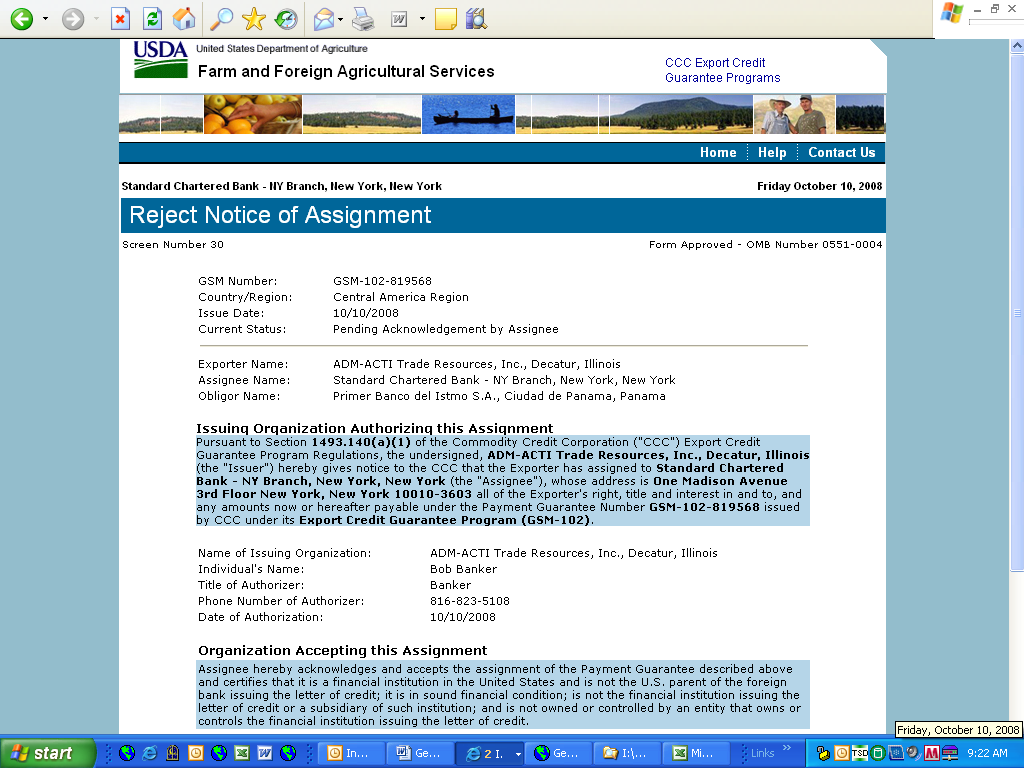Launch Excel from the Quick Launch bar
The height and width of the screenshot is (768, 1024).
[242, 753]
